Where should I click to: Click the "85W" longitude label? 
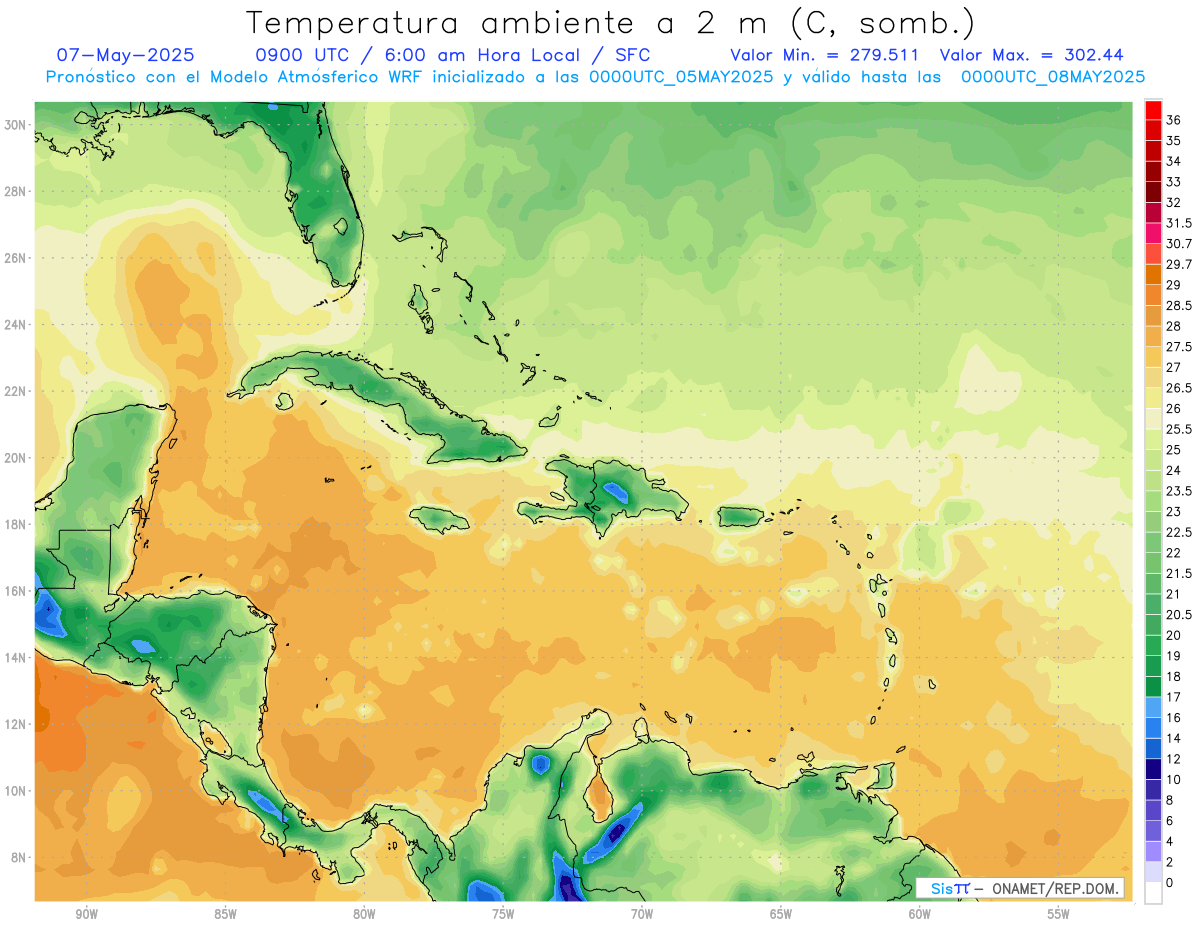(225, 915)
